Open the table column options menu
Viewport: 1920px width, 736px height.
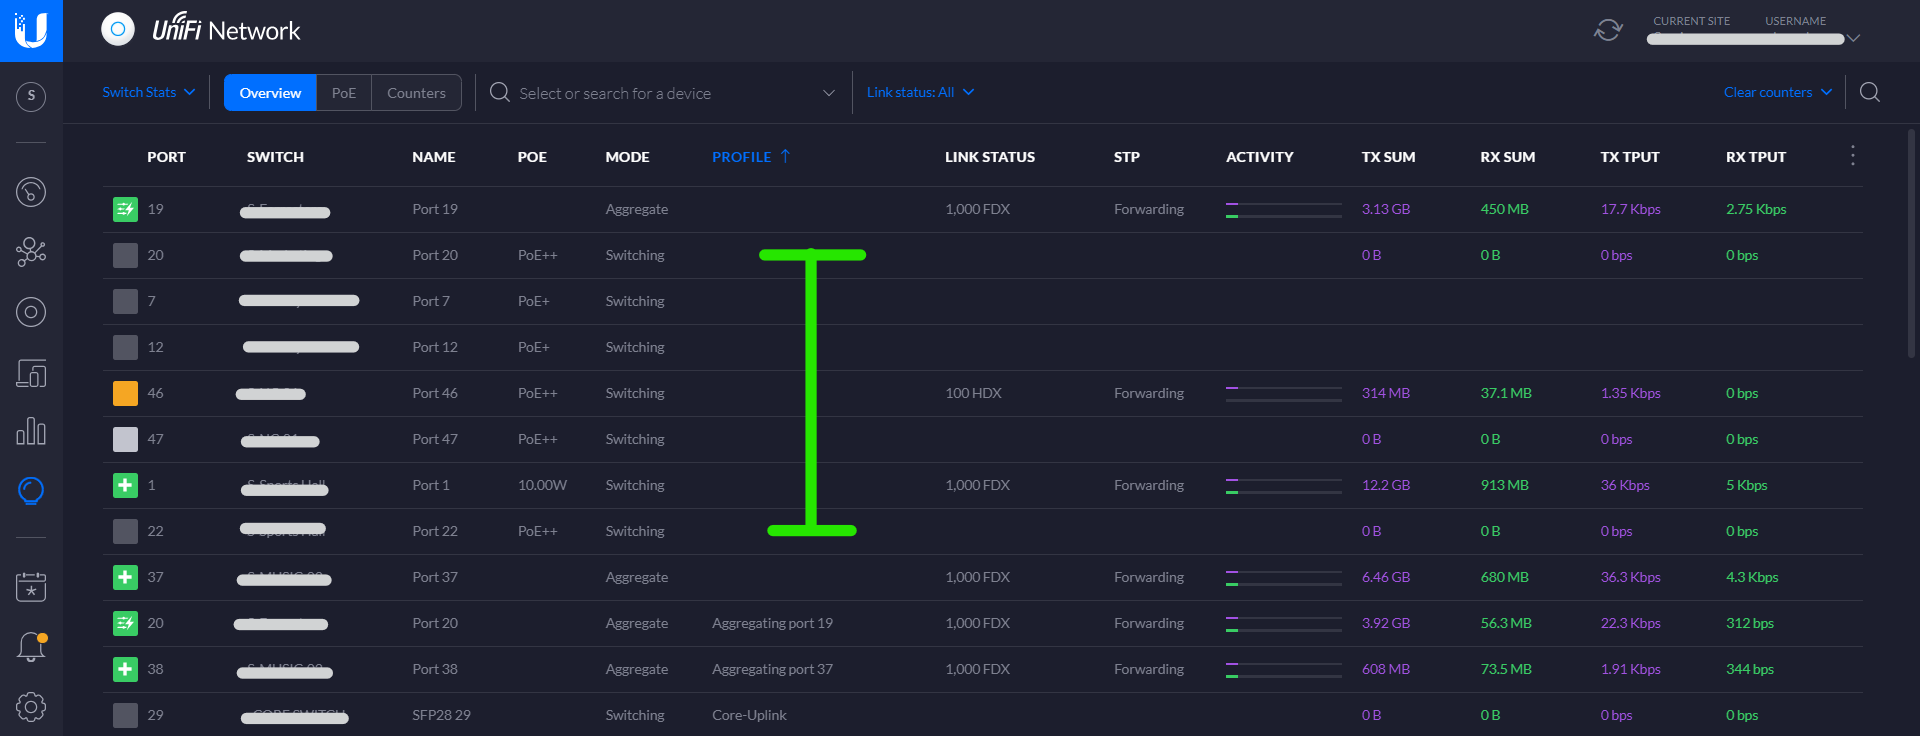point(1853,156)
